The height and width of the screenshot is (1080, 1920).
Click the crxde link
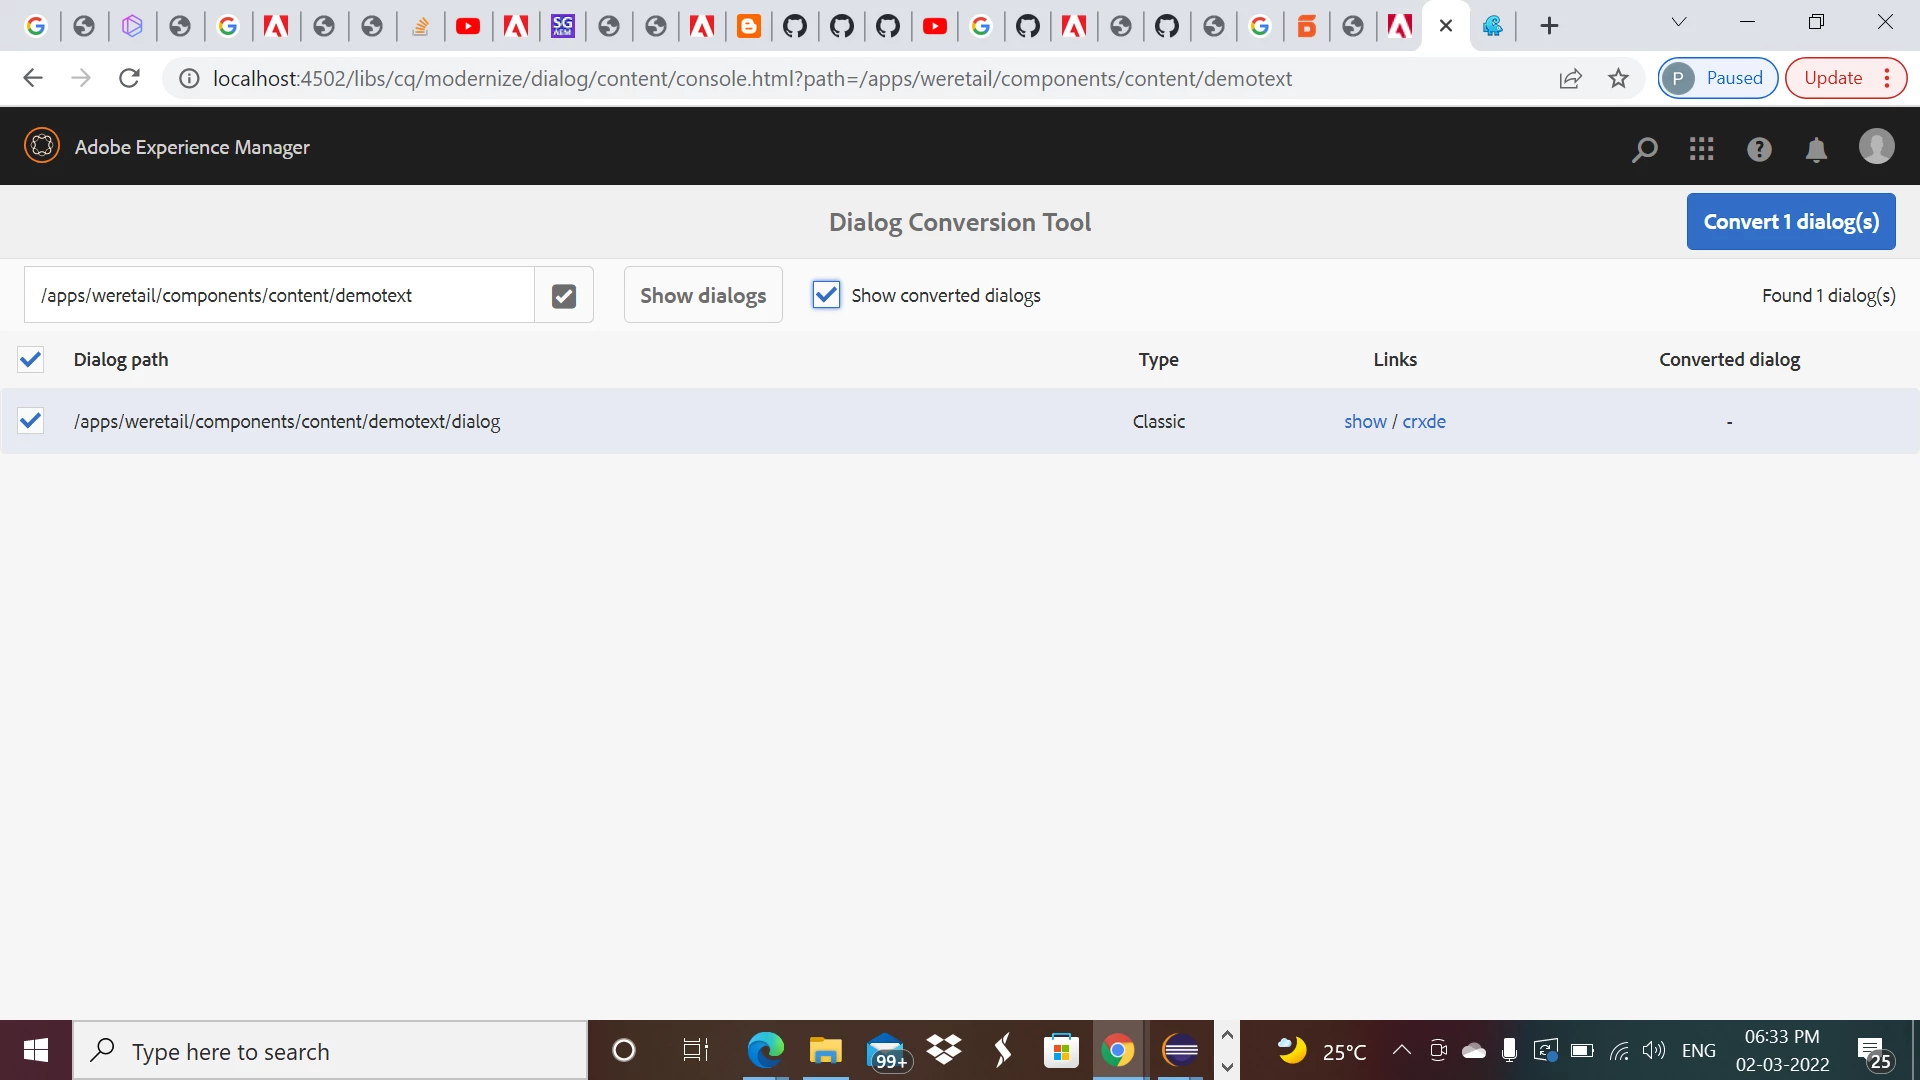pyautogui.click(x=1424, y=422)
